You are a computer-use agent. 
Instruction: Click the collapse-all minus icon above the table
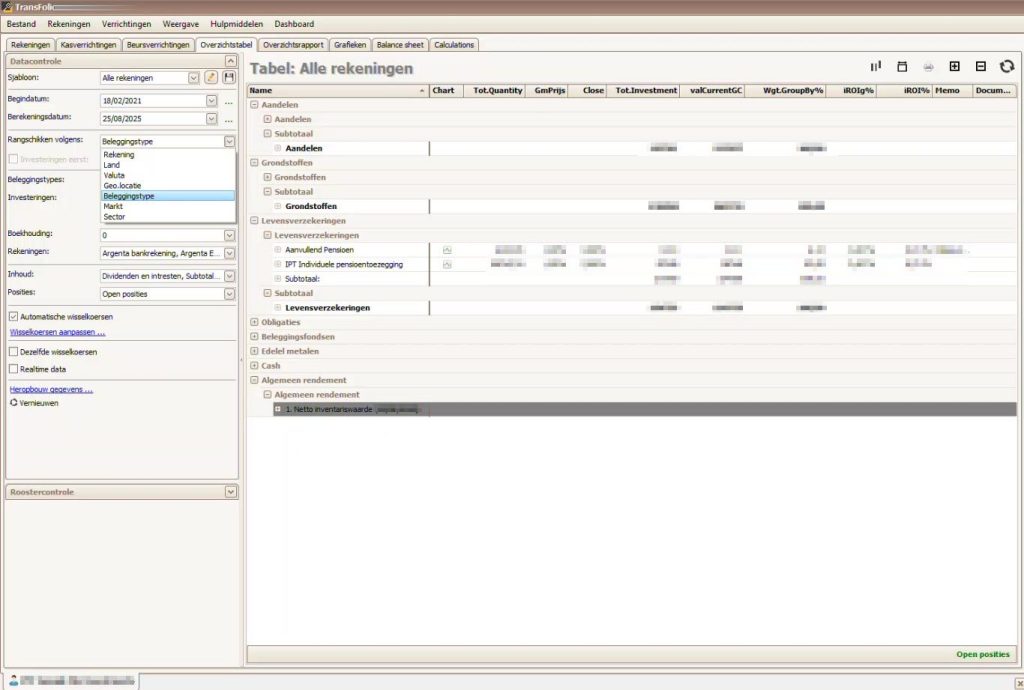click(981, 66)
